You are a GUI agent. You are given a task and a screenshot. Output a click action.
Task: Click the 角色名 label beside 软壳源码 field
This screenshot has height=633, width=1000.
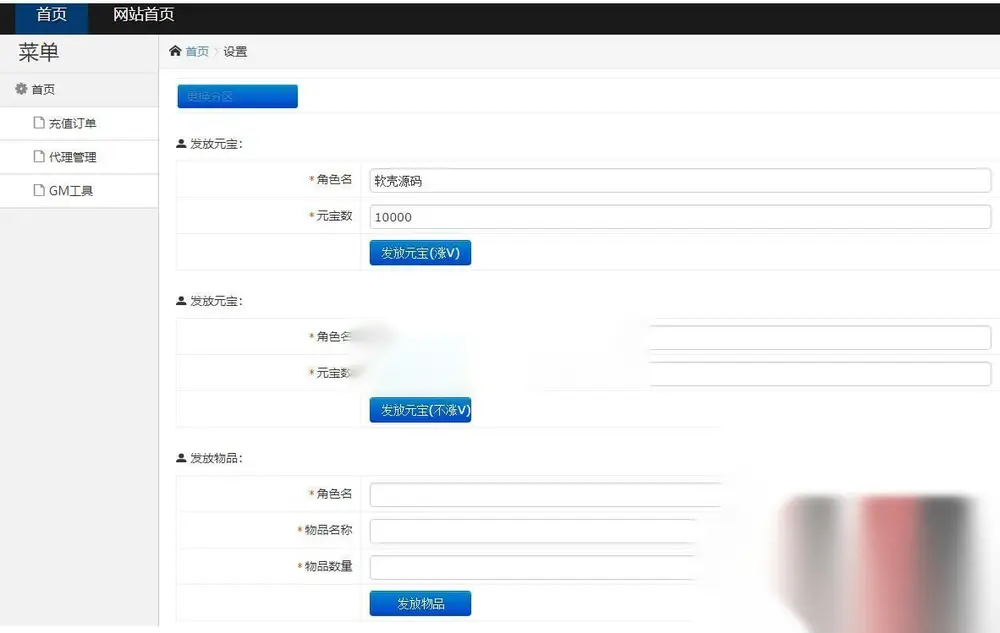coord(334,180)
